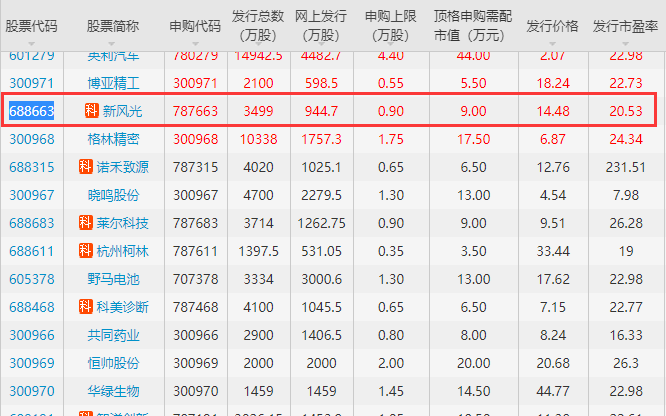Open stock code 688683 link
The height and width of the screenshot is (416, 666).
click(x=32, y=224)
